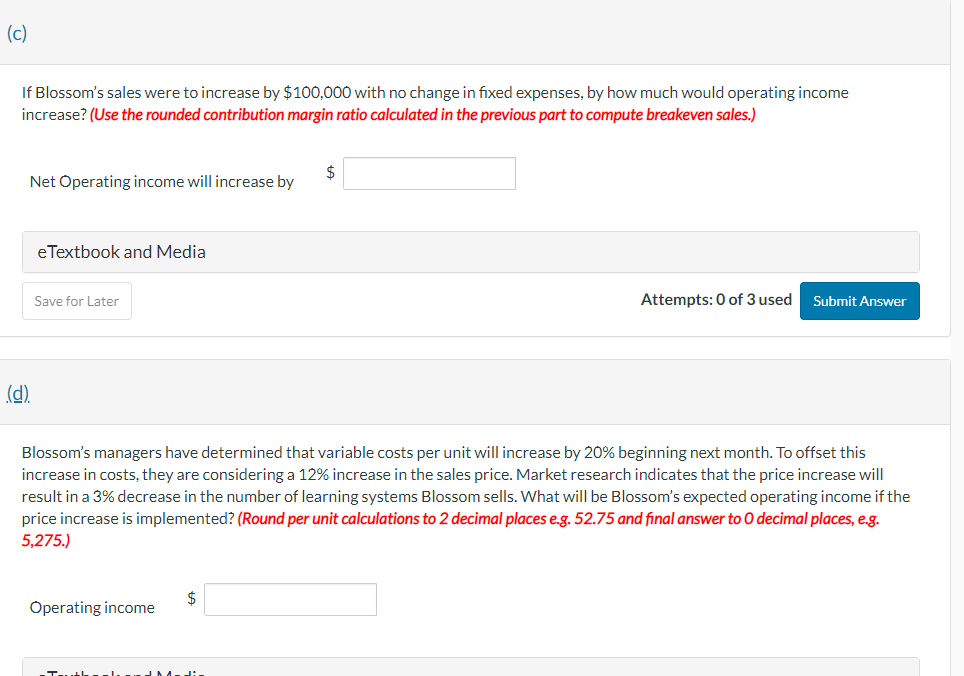This screenshot has height=676, width=964.
Task: Open the (d) section link
Action: [x=17, y=394]
